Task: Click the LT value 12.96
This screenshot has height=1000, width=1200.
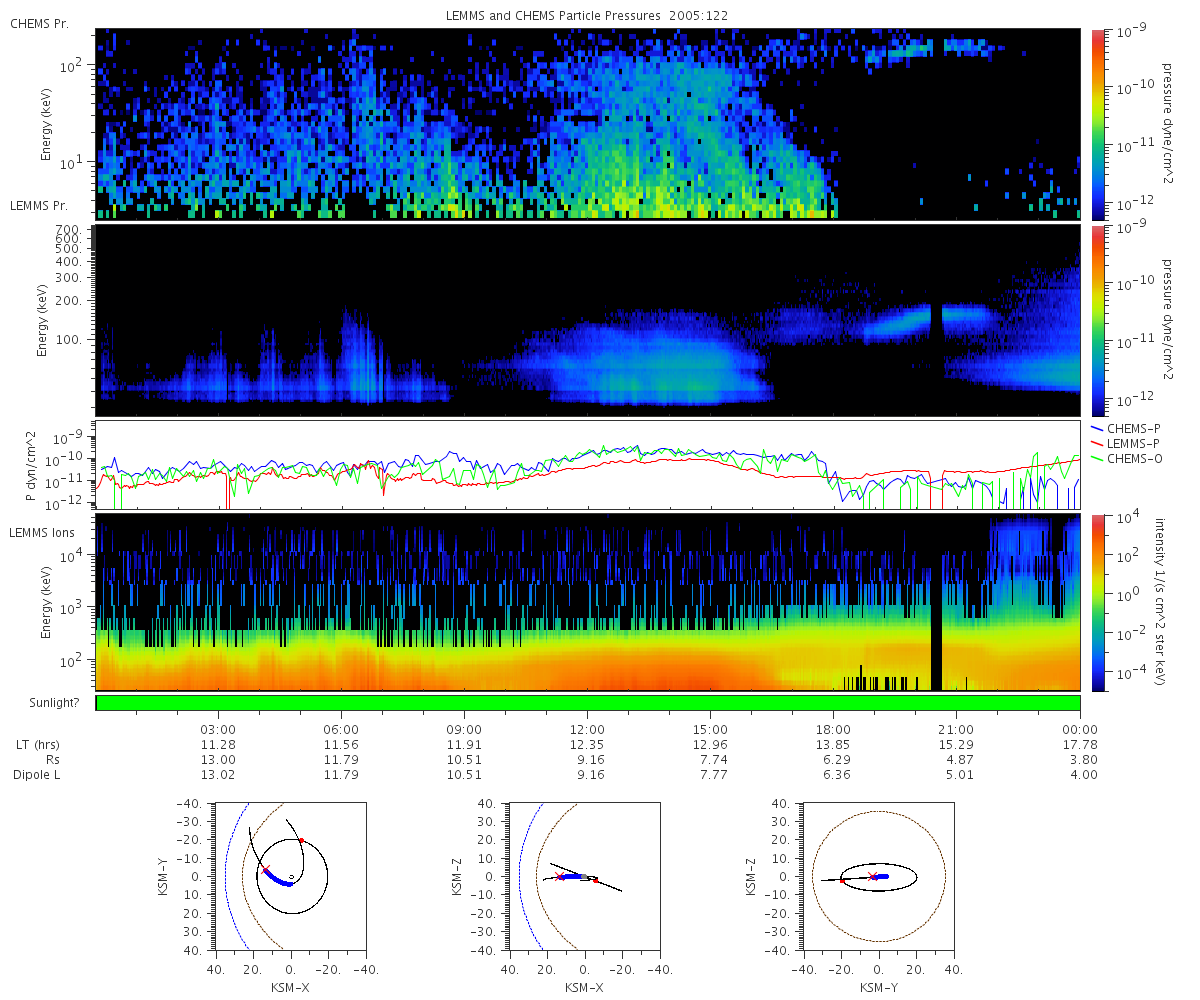Action: [710, 745]
